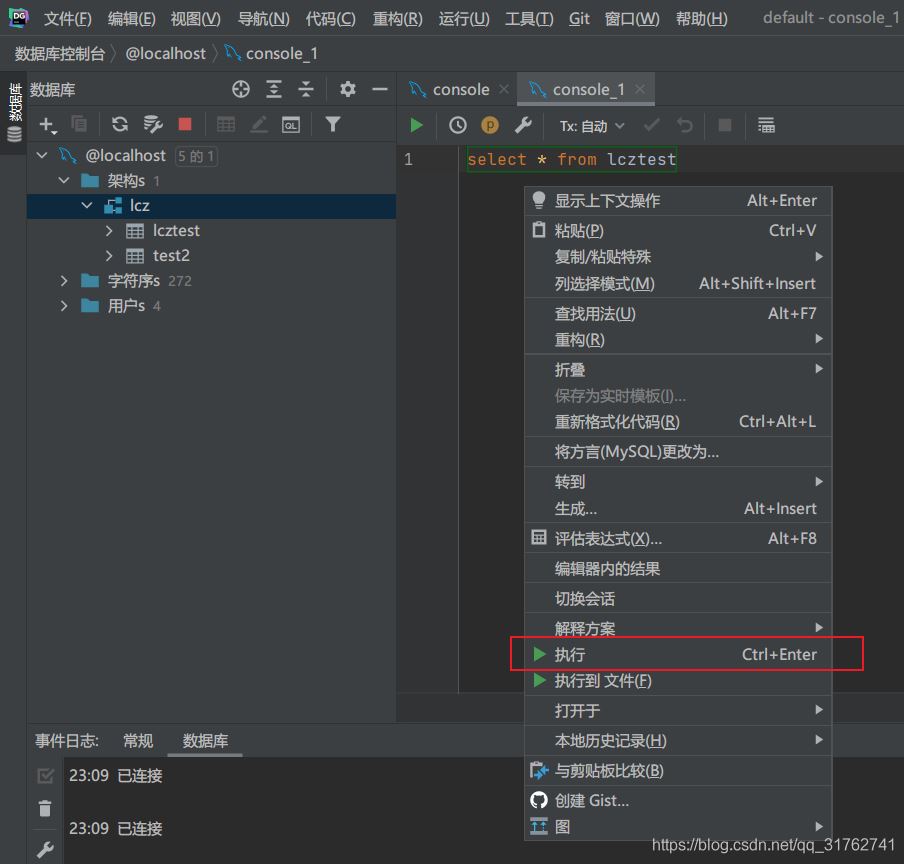
Task: Click the collapse all icon in database panel
Action: click(306, 89)
